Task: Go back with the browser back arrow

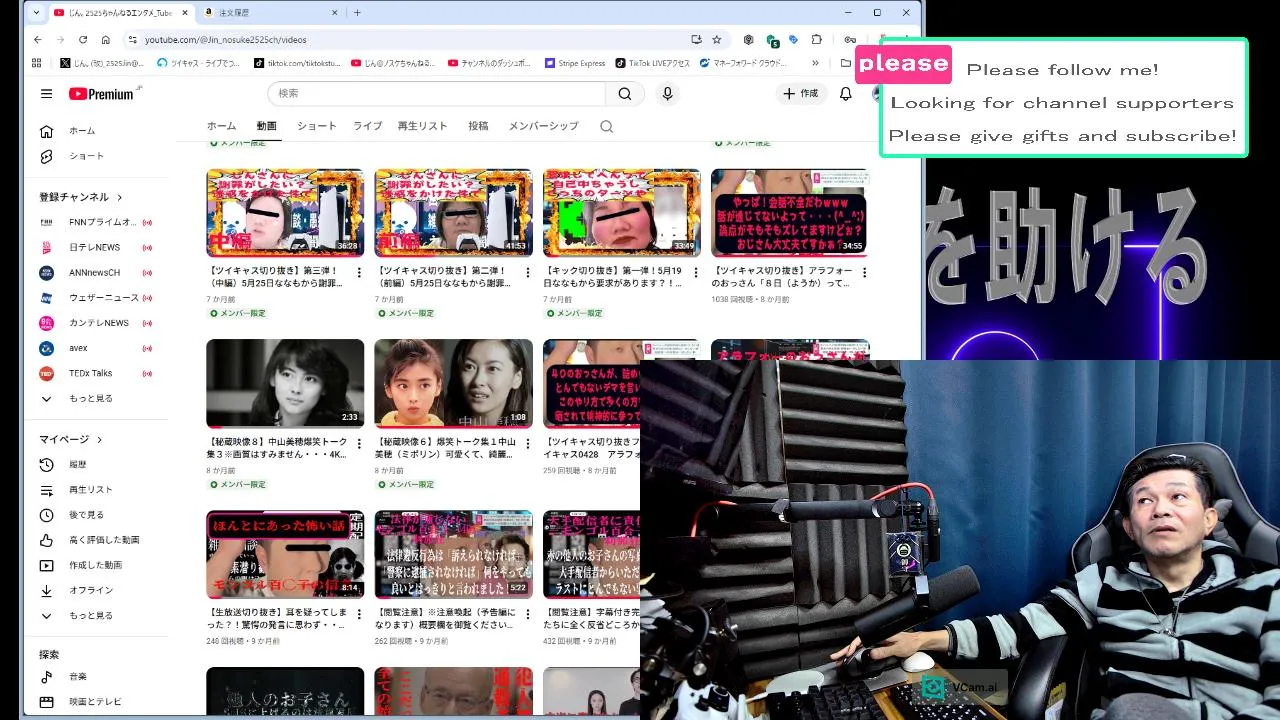Action: pyautogui.click(x=38, y=40)
